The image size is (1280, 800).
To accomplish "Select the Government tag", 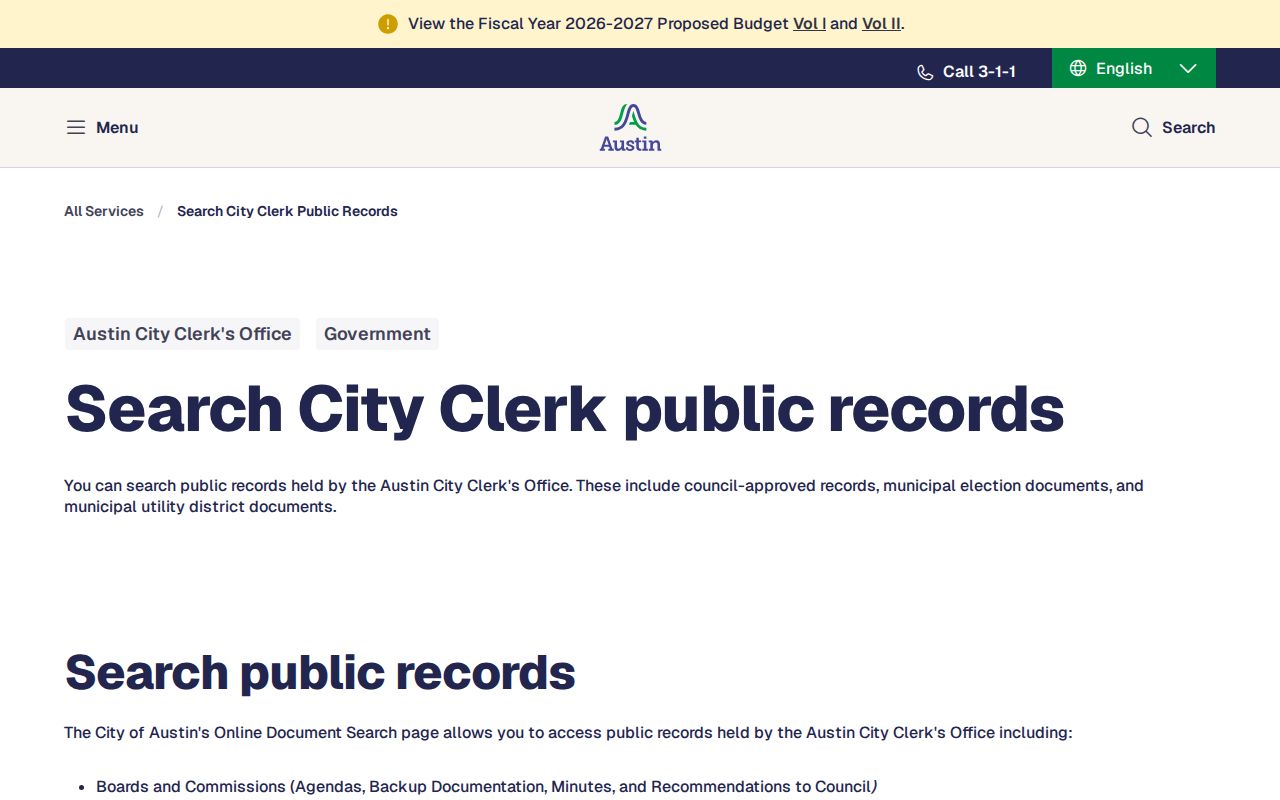I will (377, 334).
